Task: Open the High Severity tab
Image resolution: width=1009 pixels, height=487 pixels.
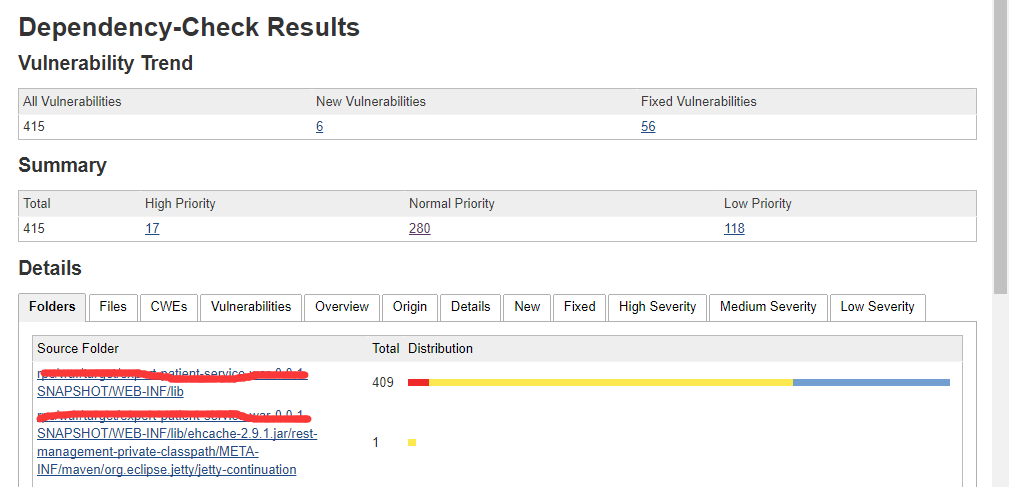Action: [657, 307]
